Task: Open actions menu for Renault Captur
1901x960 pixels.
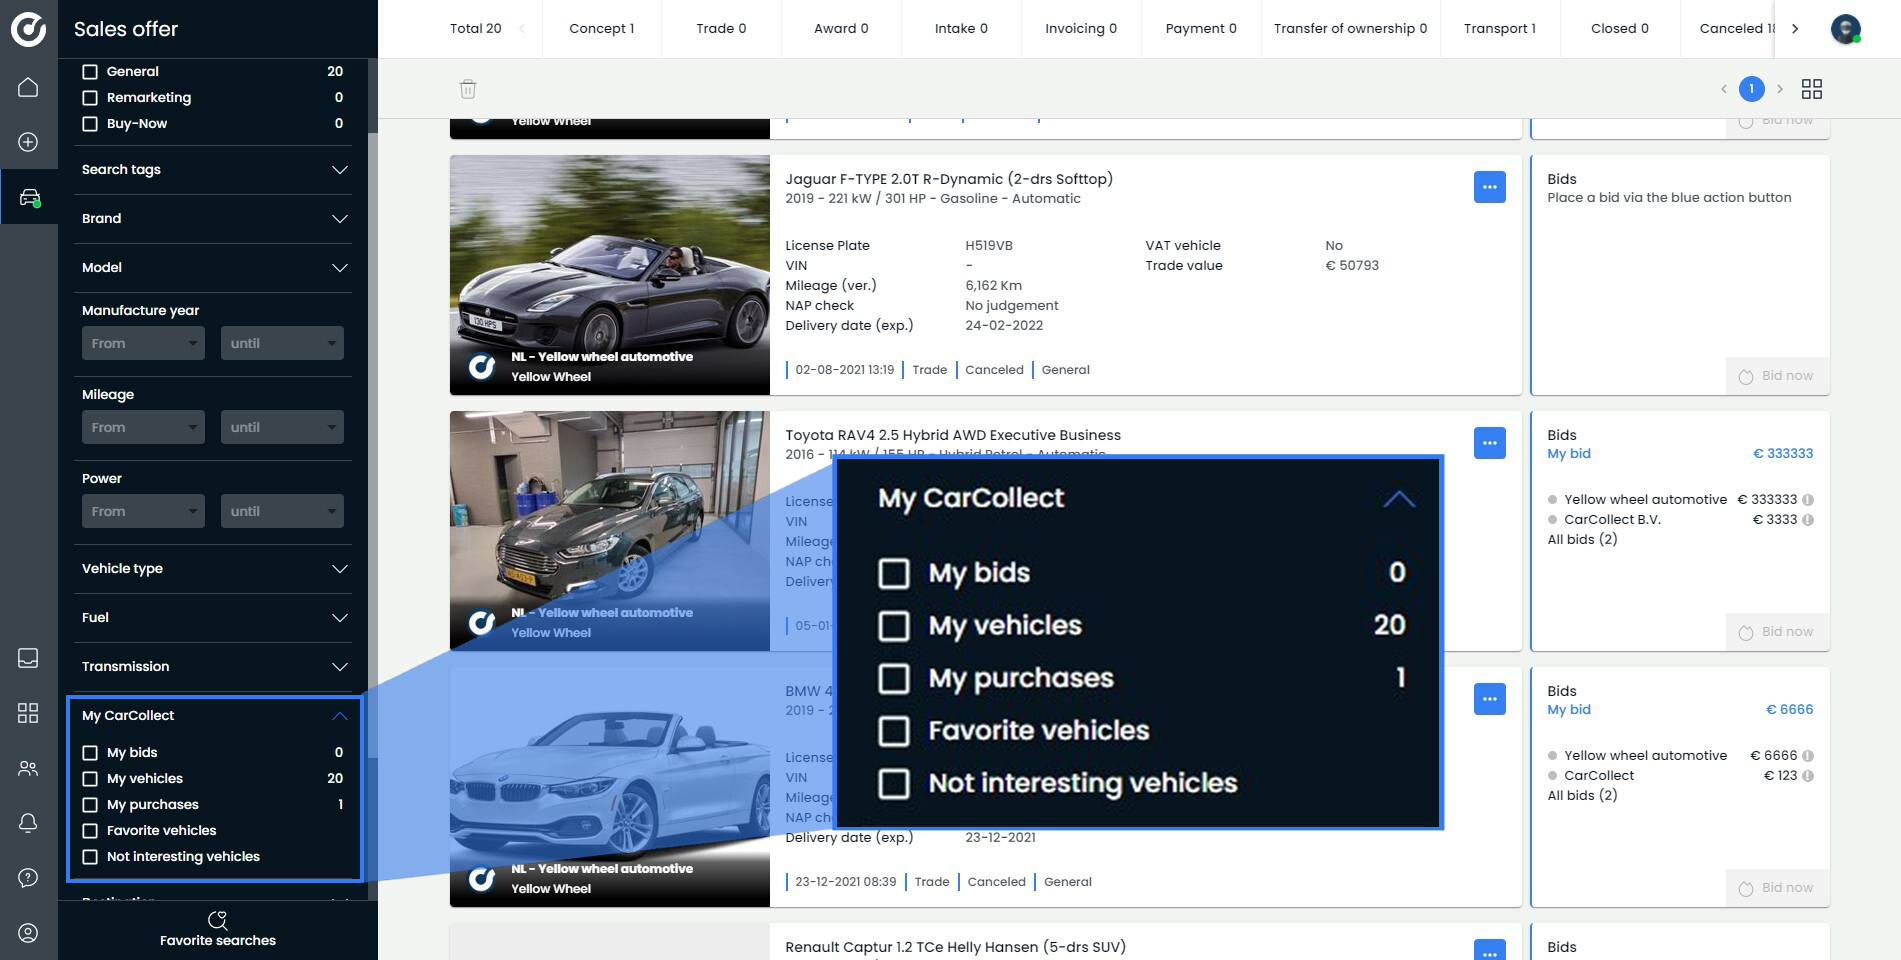Action: (x=1489, y=951)
